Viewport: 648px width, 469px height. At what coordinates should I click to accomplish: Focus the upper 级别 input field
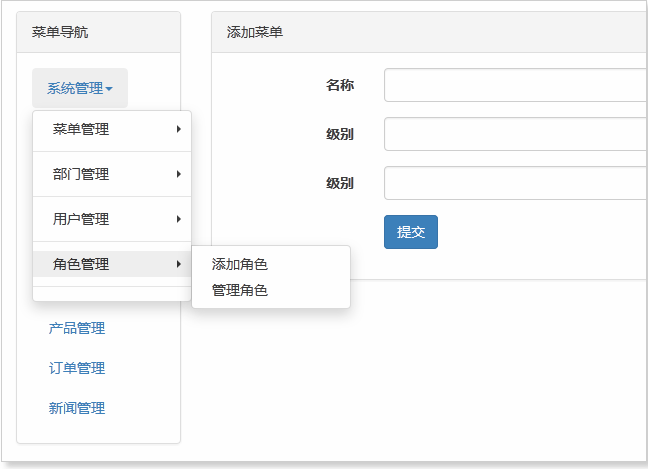point(515,134)
